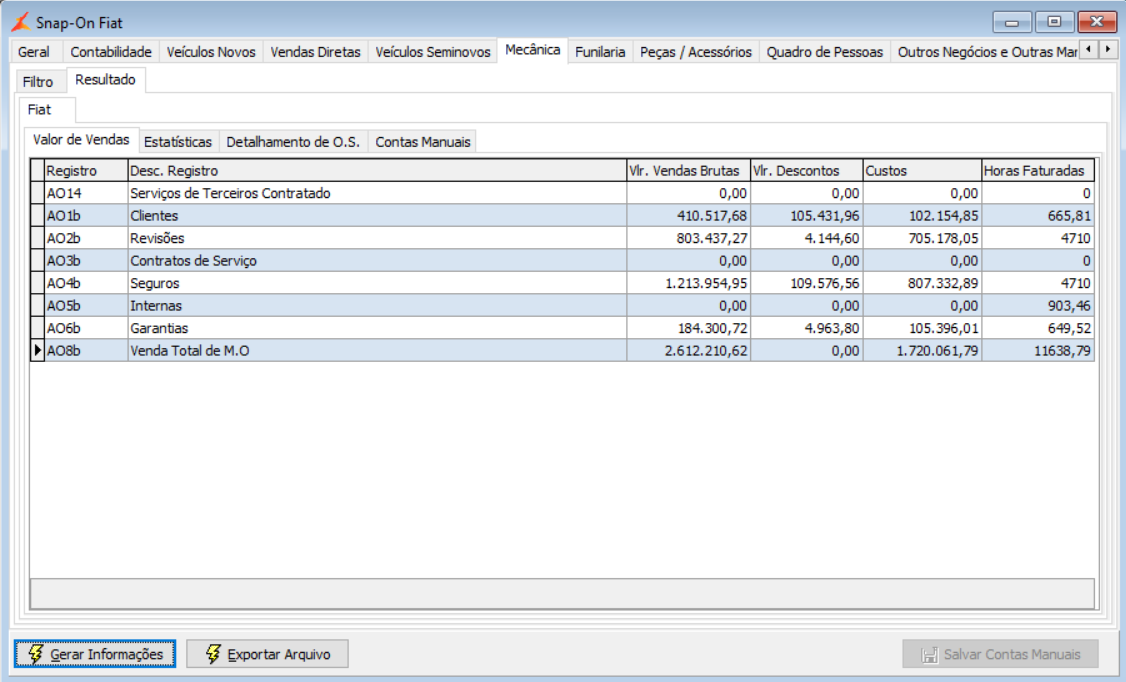The width and height of the screenshot is (1126, 682).
Task: Click the tab strip's right scroll arrow
Action: pyautogui.click(x=1108, y=49)
